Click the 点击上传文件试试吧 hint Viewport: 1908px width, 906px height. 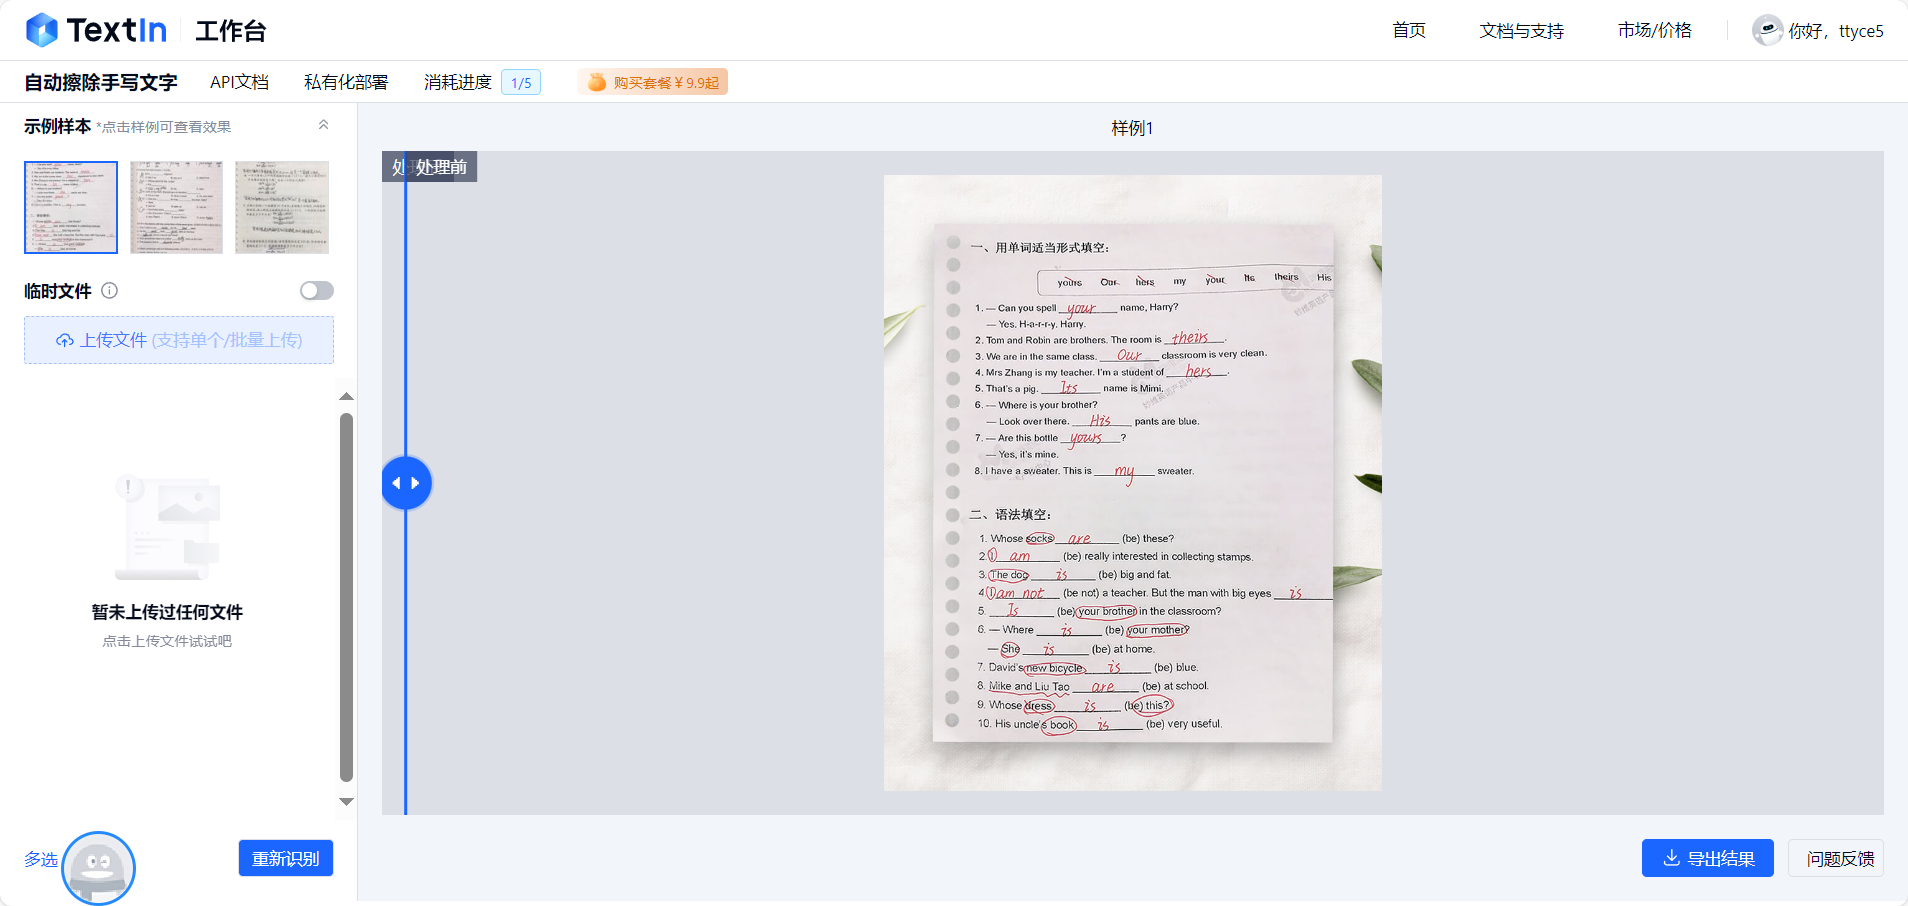pyautogui.click(x=167, y=641)
